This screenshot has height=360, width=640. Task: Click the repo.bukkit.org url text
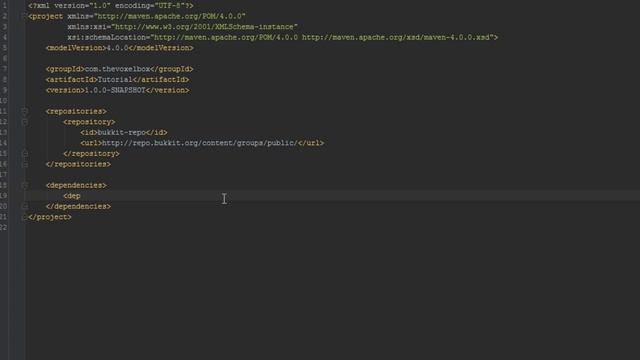pyautogui.click(x=200, y=143)
